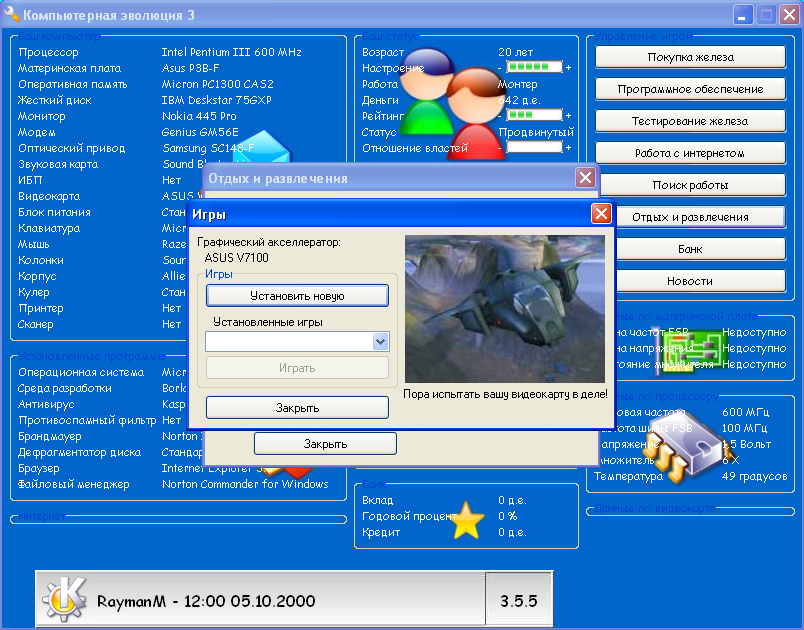Open the Покупка железа menu
This screenshot has height=630, width=804.
[x=690, y=57]
